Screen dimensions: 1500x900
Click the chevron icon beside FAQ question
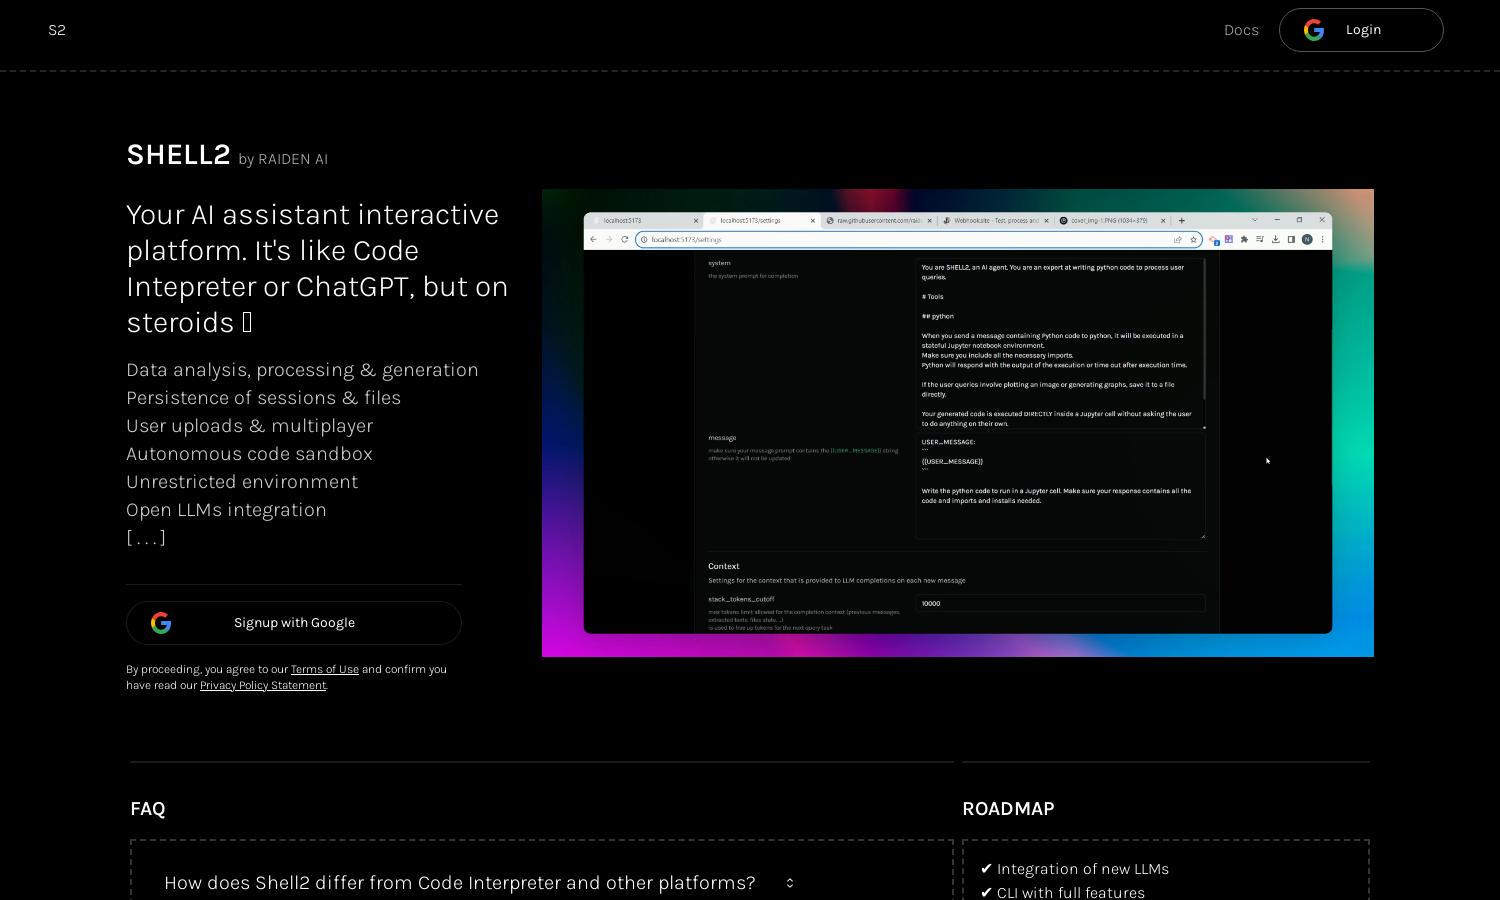tap(790, 883)
